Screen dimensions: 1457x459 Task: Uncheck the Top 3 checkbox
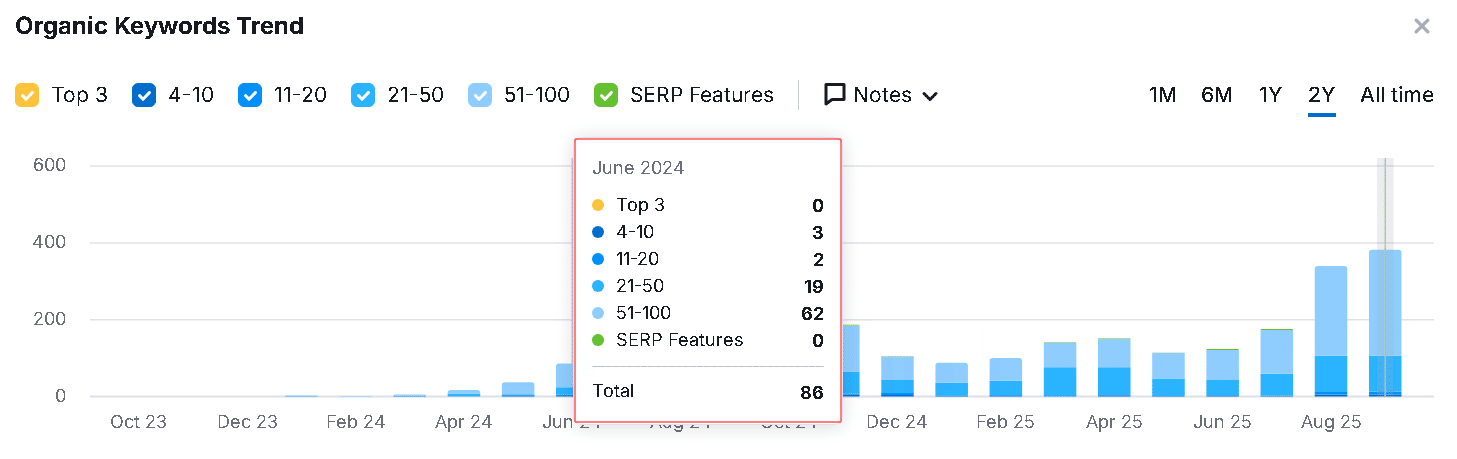pyautogui.click(x=27, y=95)
